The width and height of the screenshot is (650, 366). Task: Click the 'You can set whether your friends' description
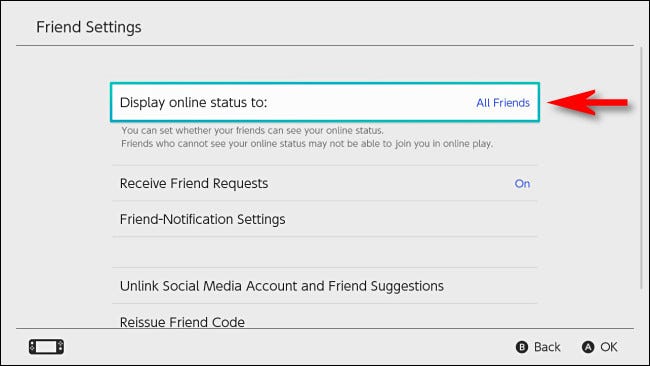point(252,130)
